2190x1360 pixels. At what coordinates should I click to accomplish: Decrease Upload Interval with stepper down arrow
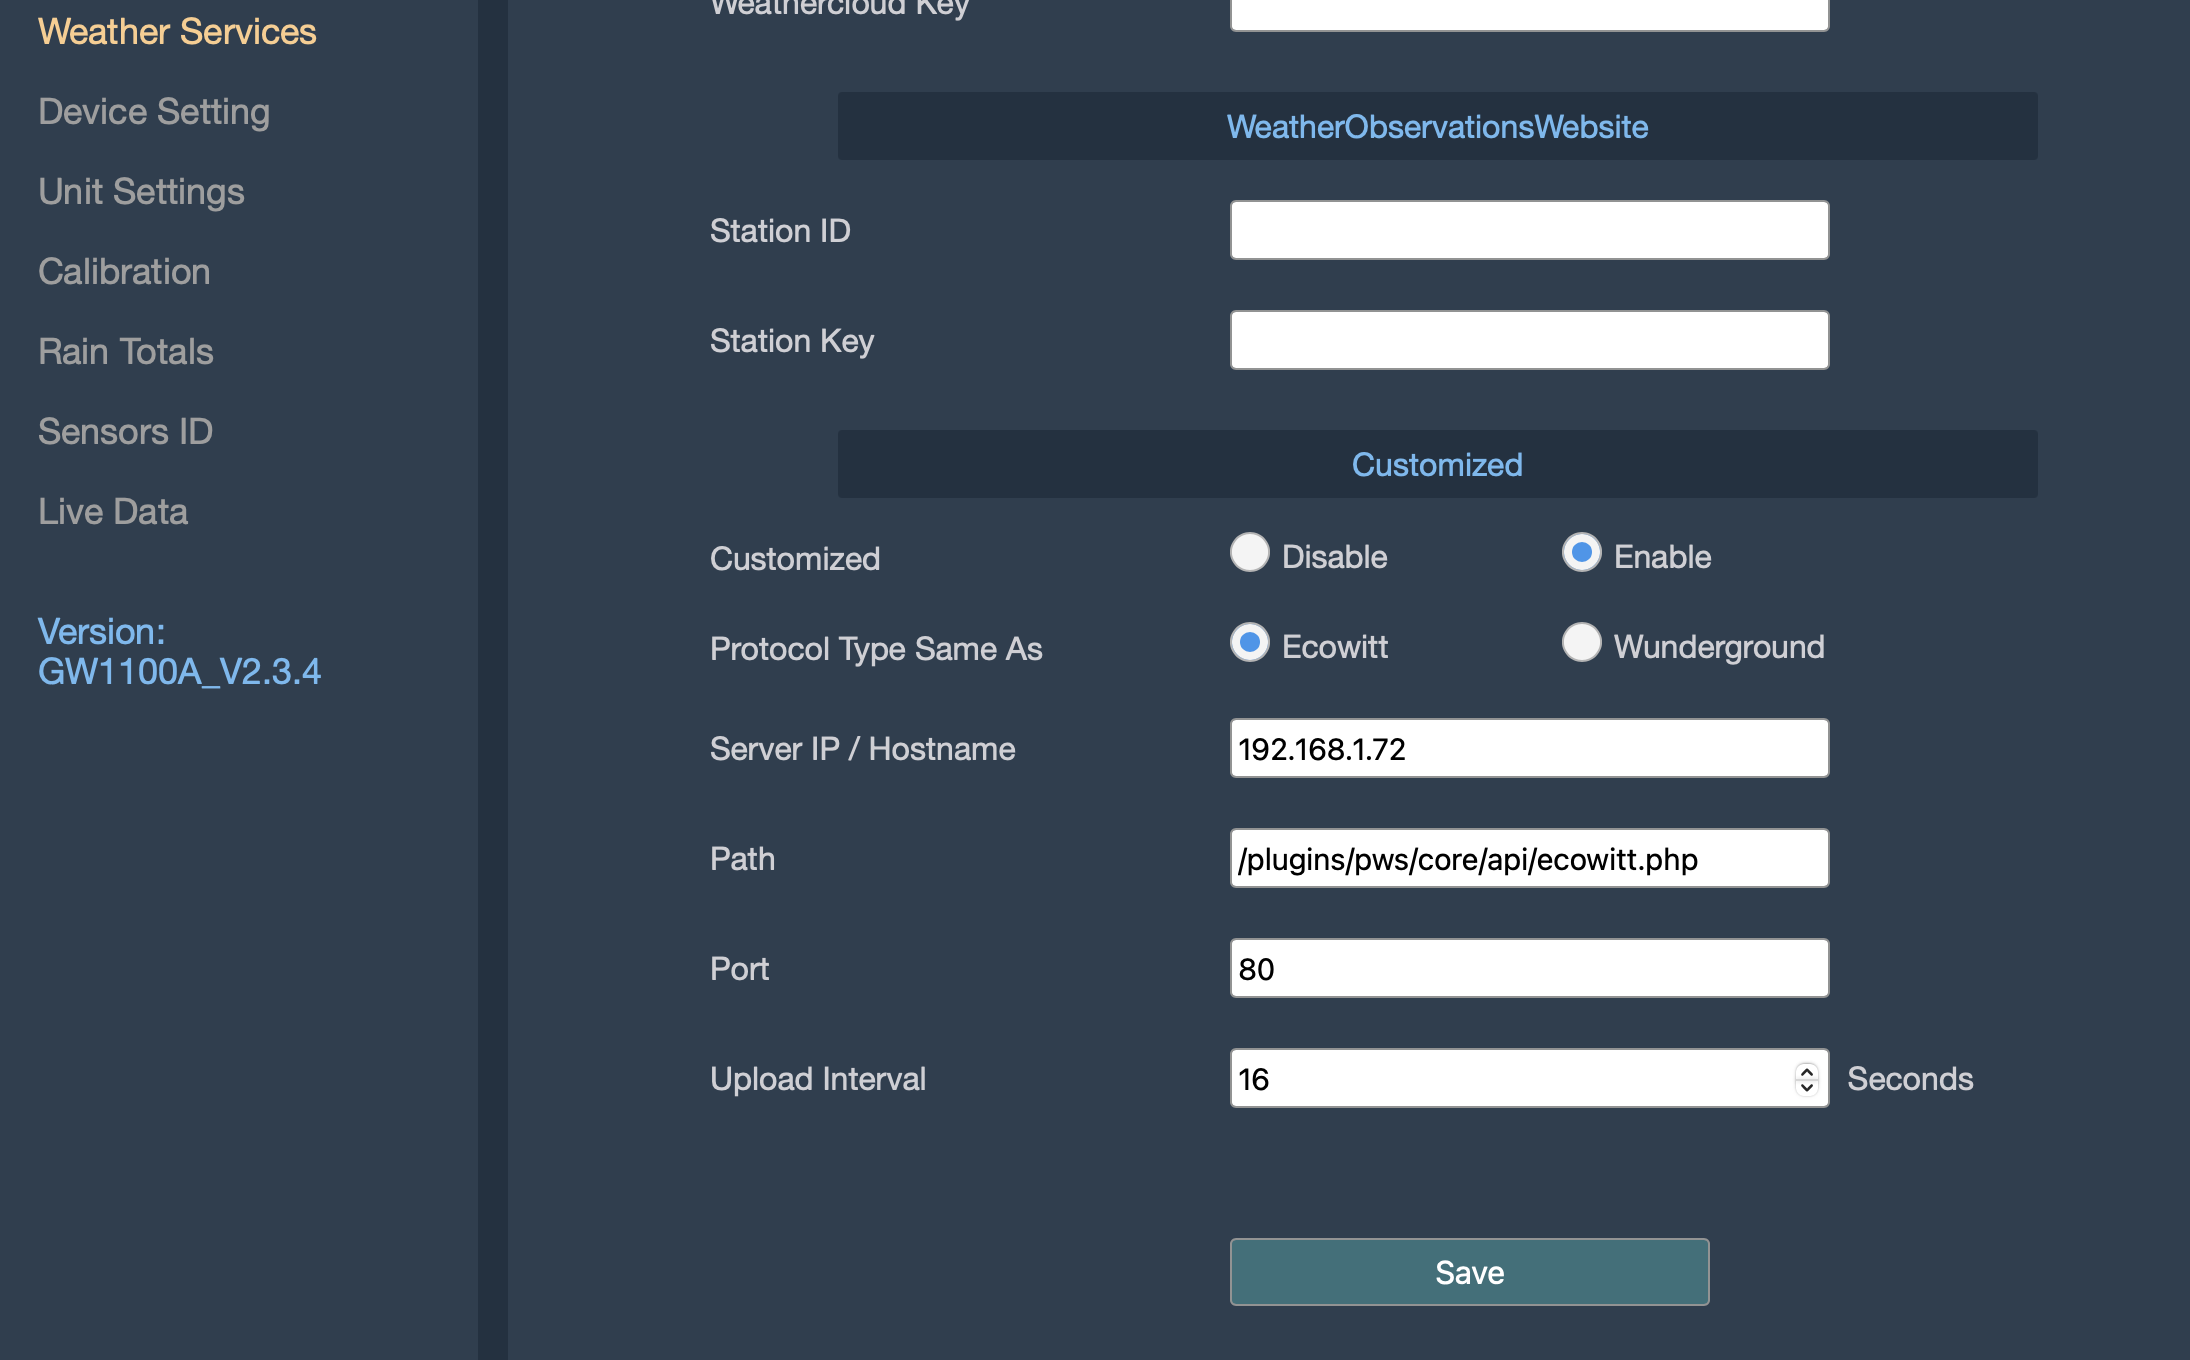tap(1806, 1087)
